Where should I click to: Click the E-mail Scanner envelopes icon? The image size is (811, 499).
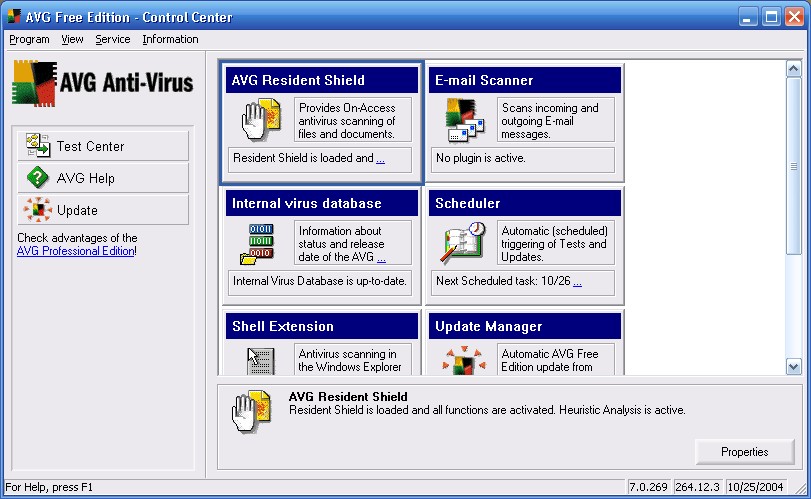tap(464, 120)
